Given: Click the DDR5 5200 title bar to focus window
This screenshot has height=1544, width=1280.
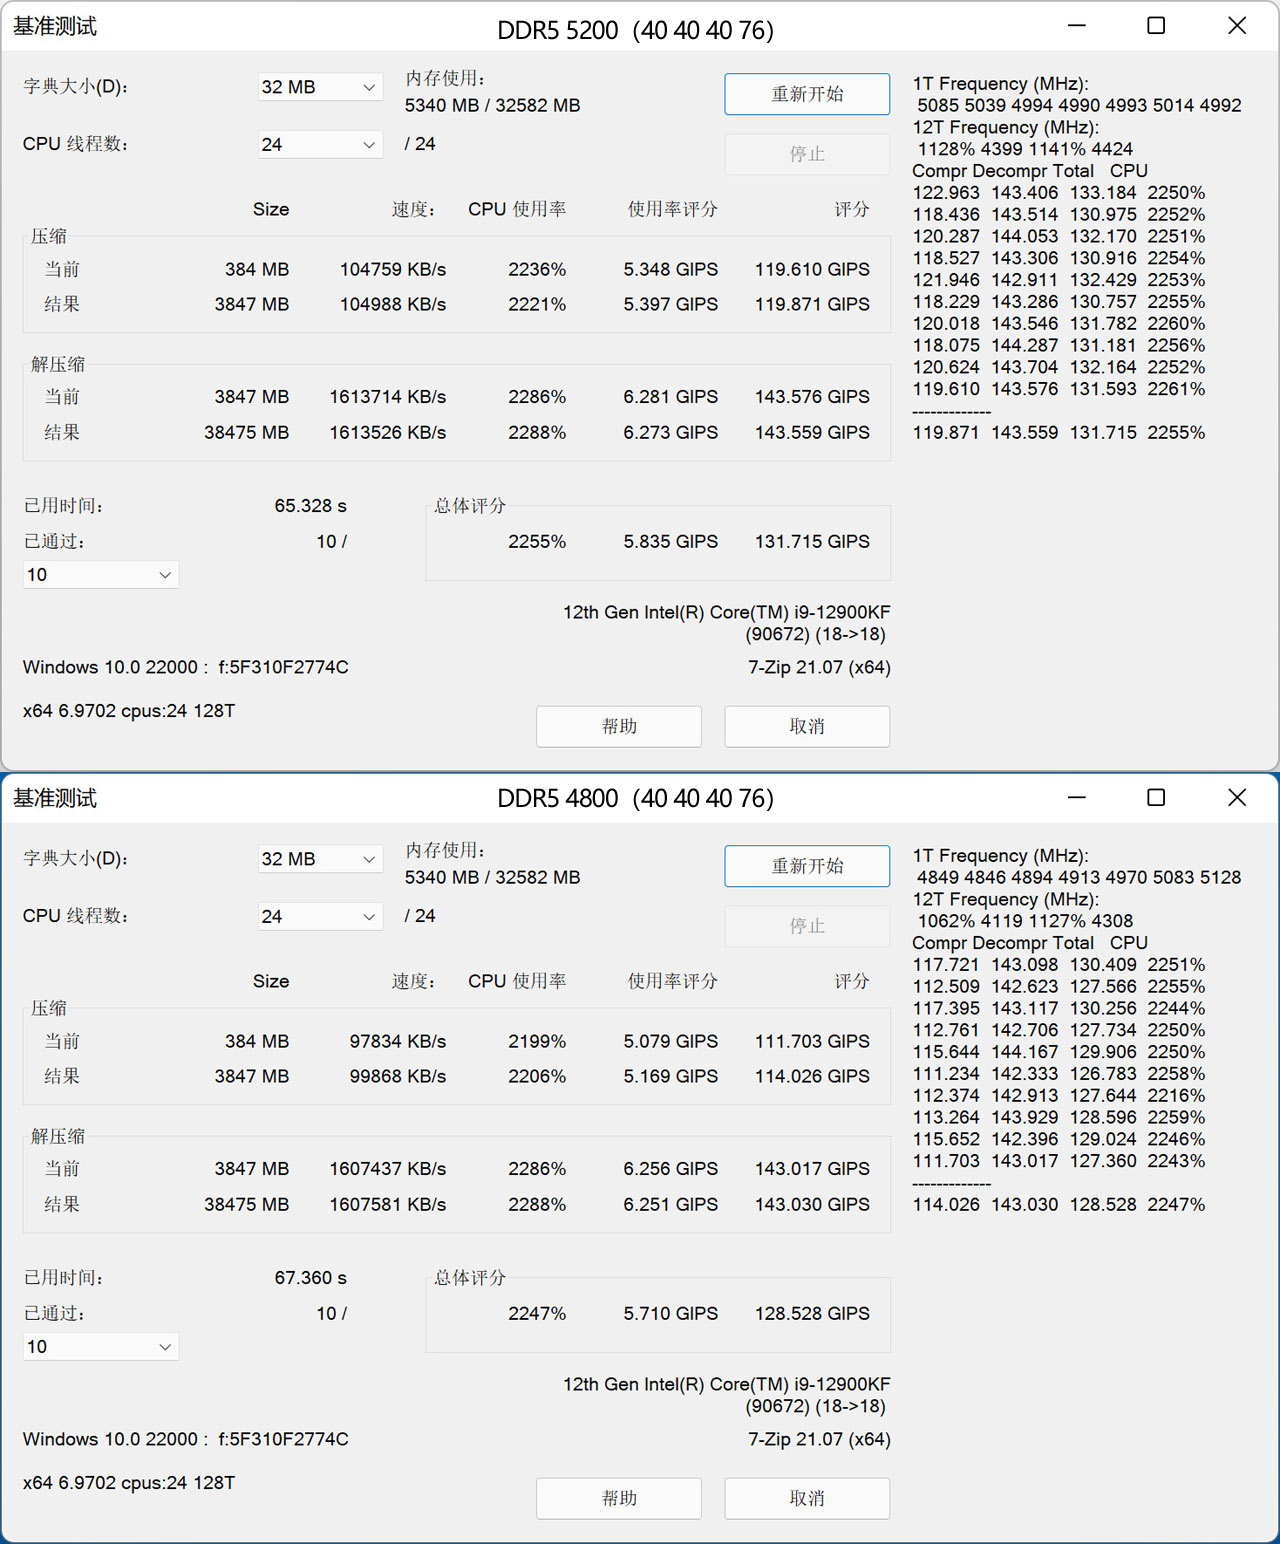Looking at the screenshot, I should [x=636, y=30].
